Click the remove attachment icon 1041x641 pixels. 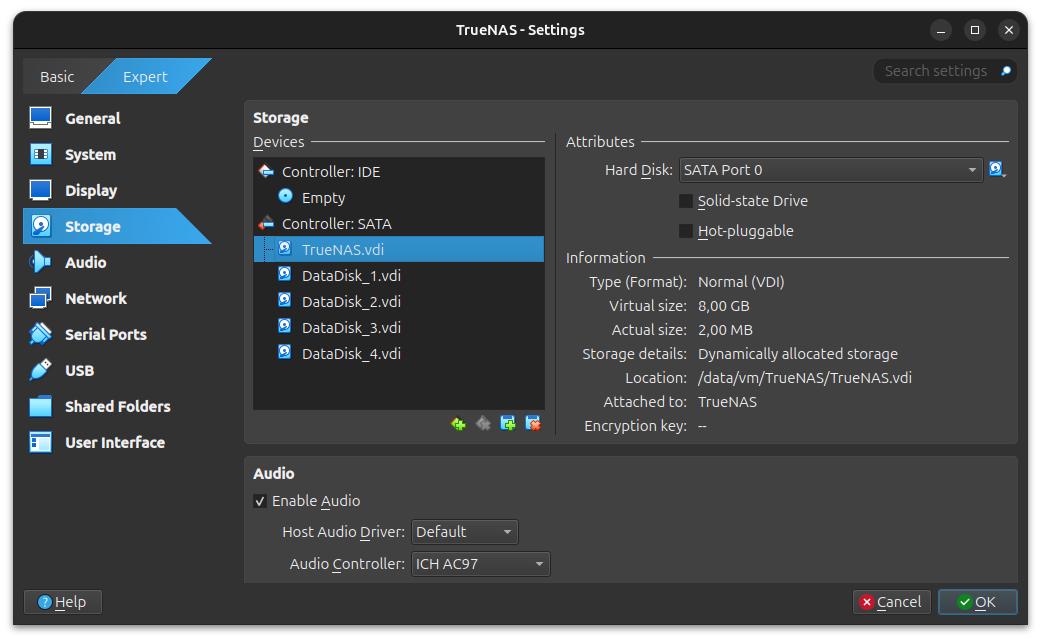click(533, 424)
